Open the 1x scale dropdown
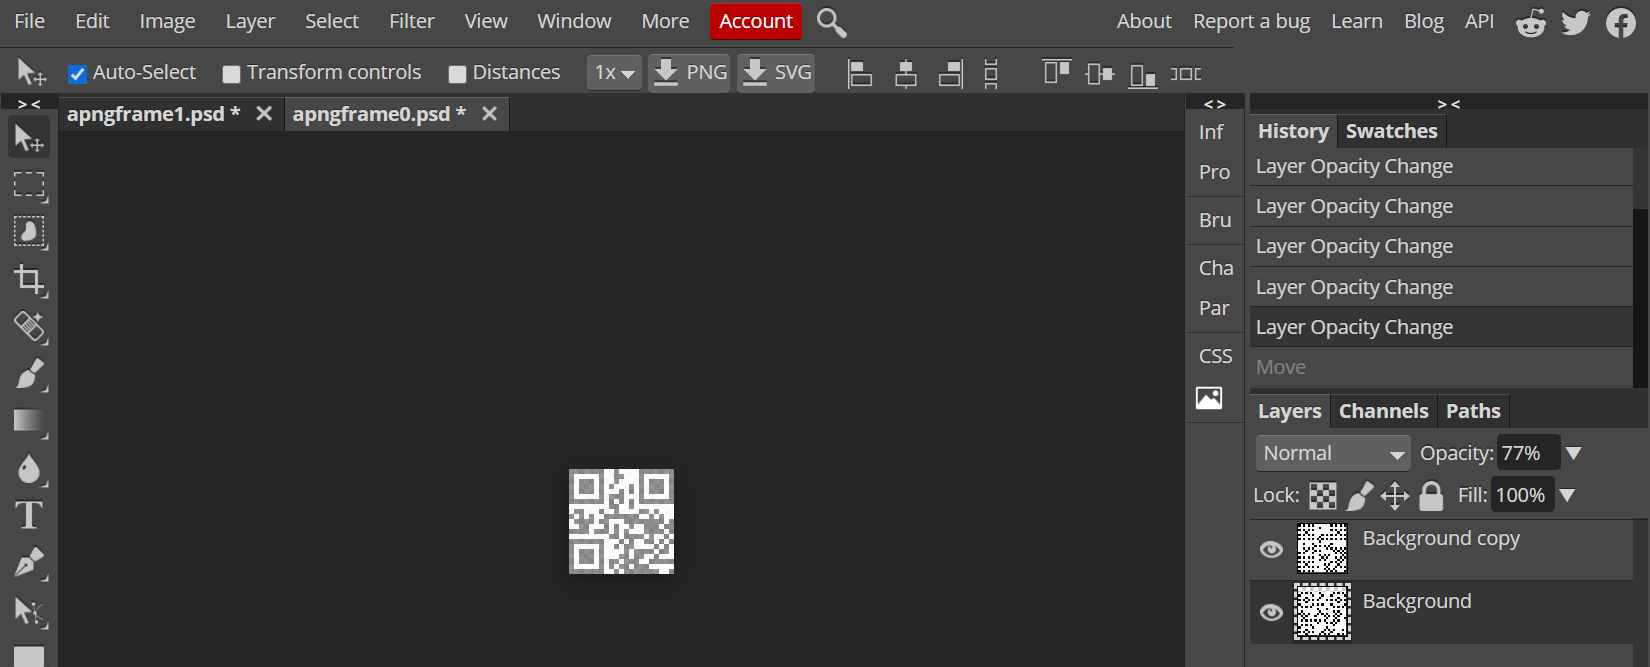 click(x=614, y=73)
